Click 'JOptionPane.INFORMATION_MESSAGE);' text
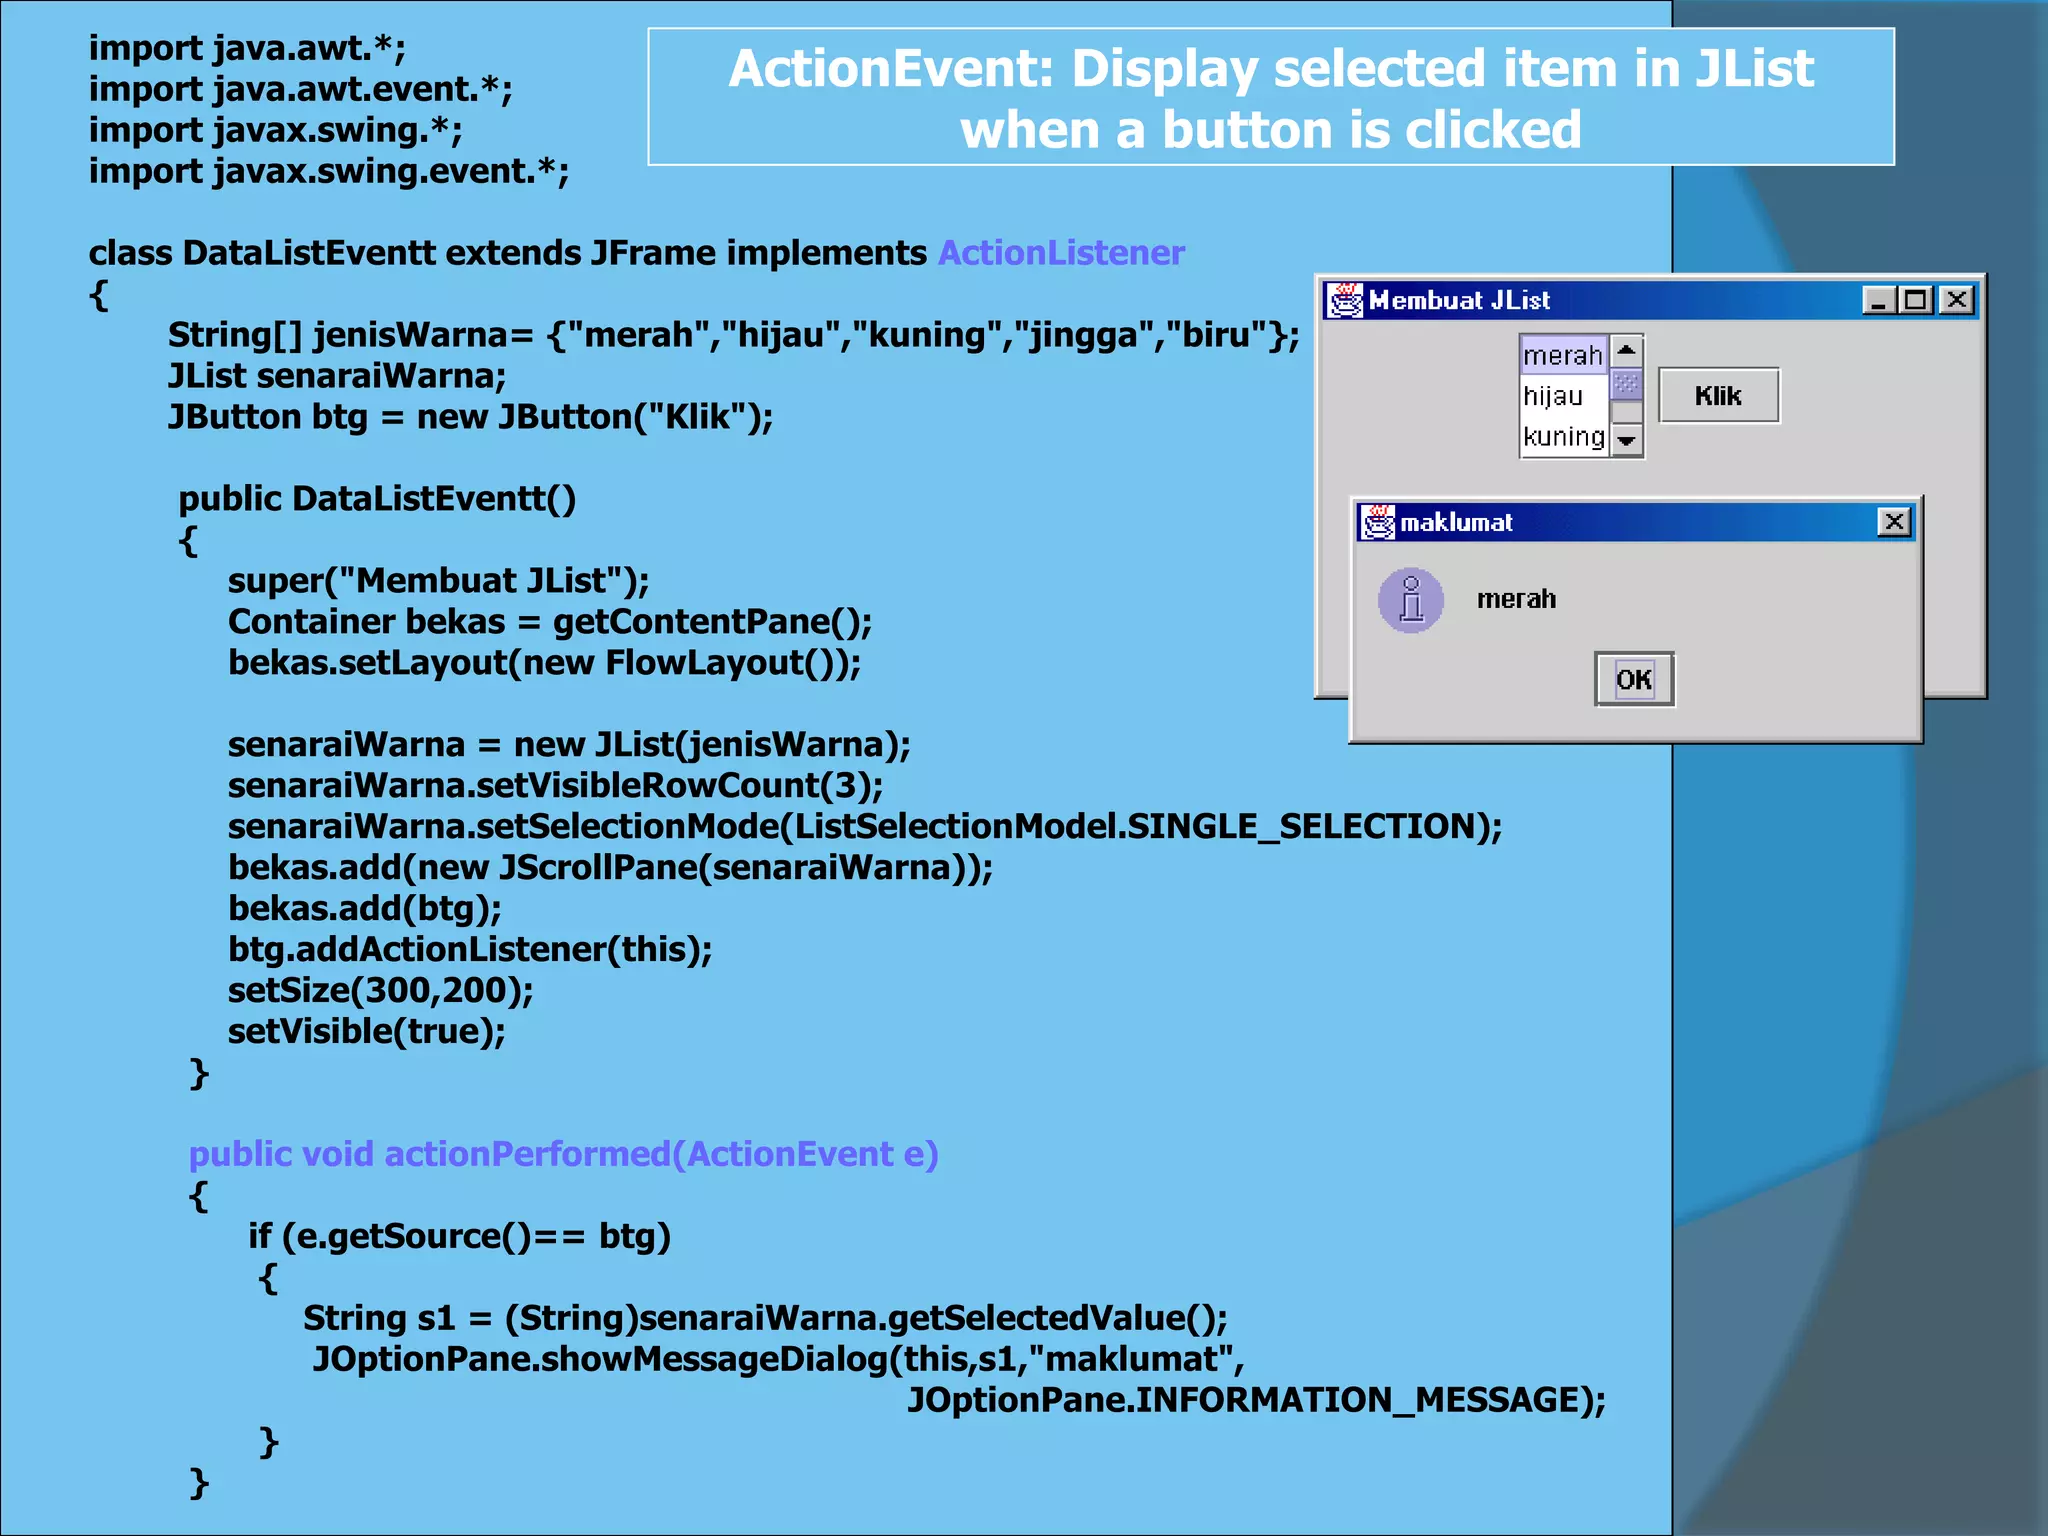Viewport: 2048px width, 1536px height. 1256,1400
